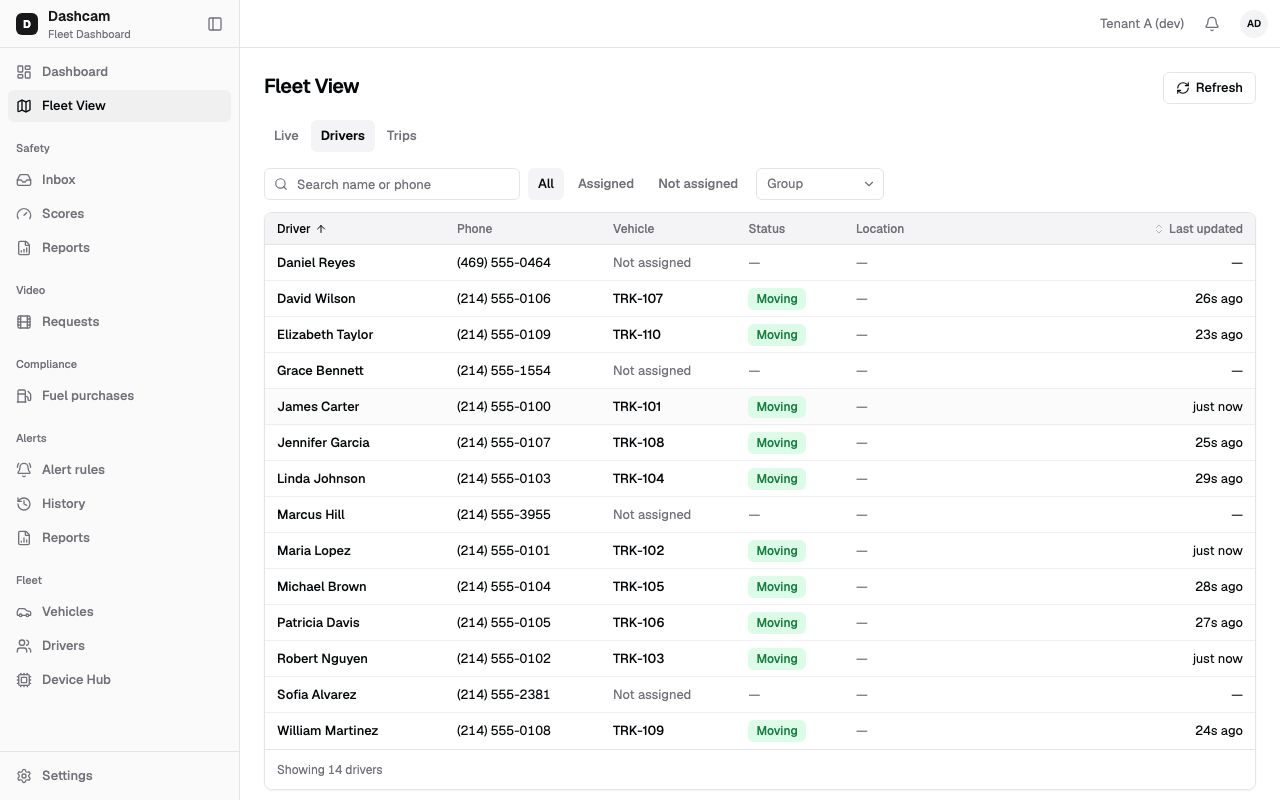
Task: Open notifications bell icon
Action: click(x=1212, y=24)
